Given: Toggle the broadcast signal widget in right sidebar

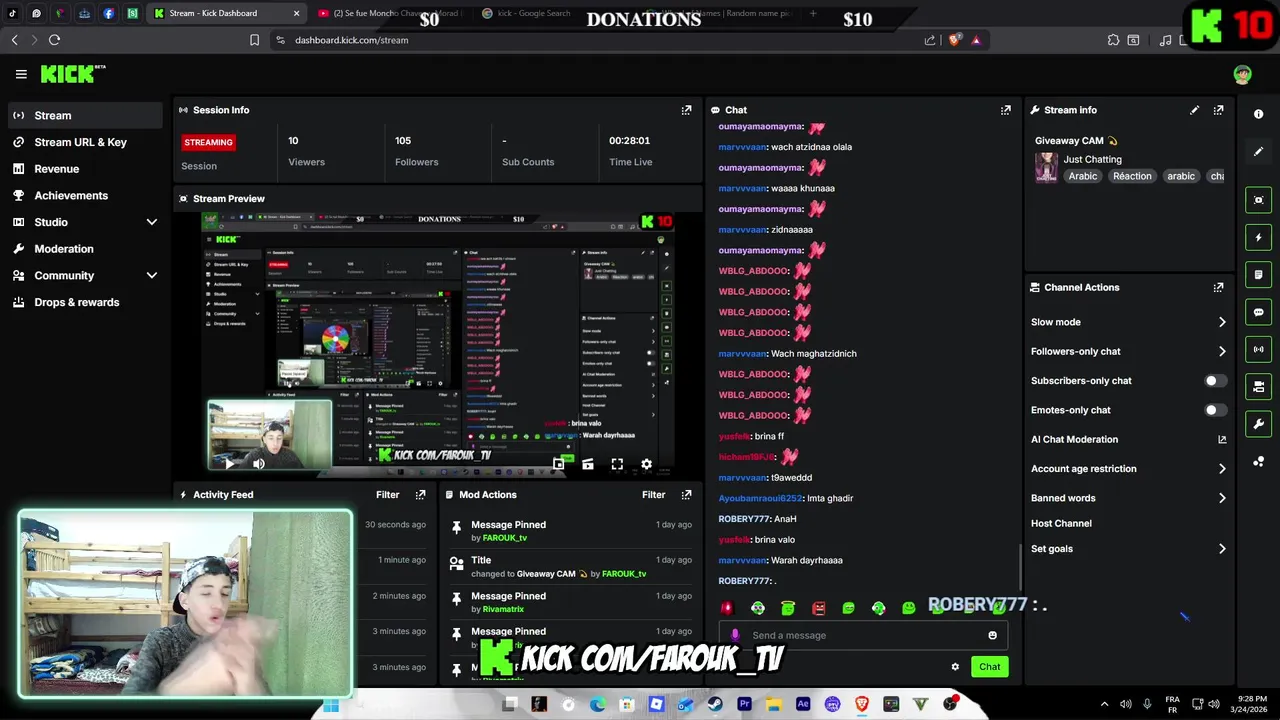Looking at the screenshot, I should tap(1258, 349).
